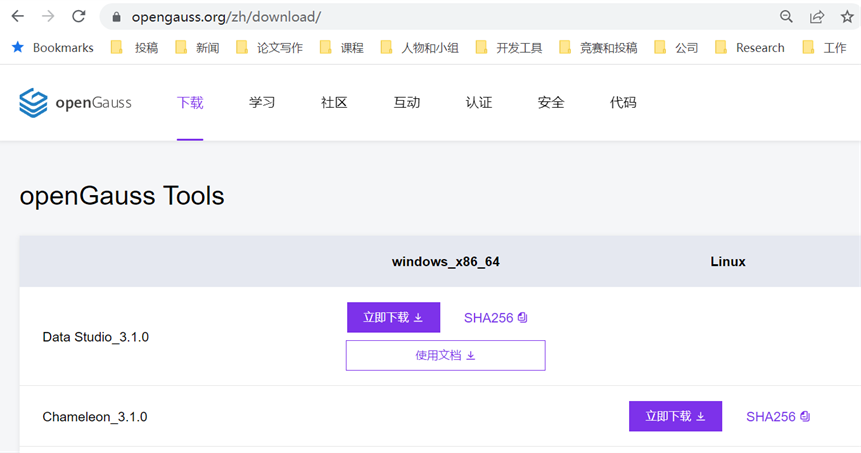Viewport: 861px width, 453px height.
Task: Open the 论文写作 bookmark folder
Action: pyautogui.click(x=270, y=48)
